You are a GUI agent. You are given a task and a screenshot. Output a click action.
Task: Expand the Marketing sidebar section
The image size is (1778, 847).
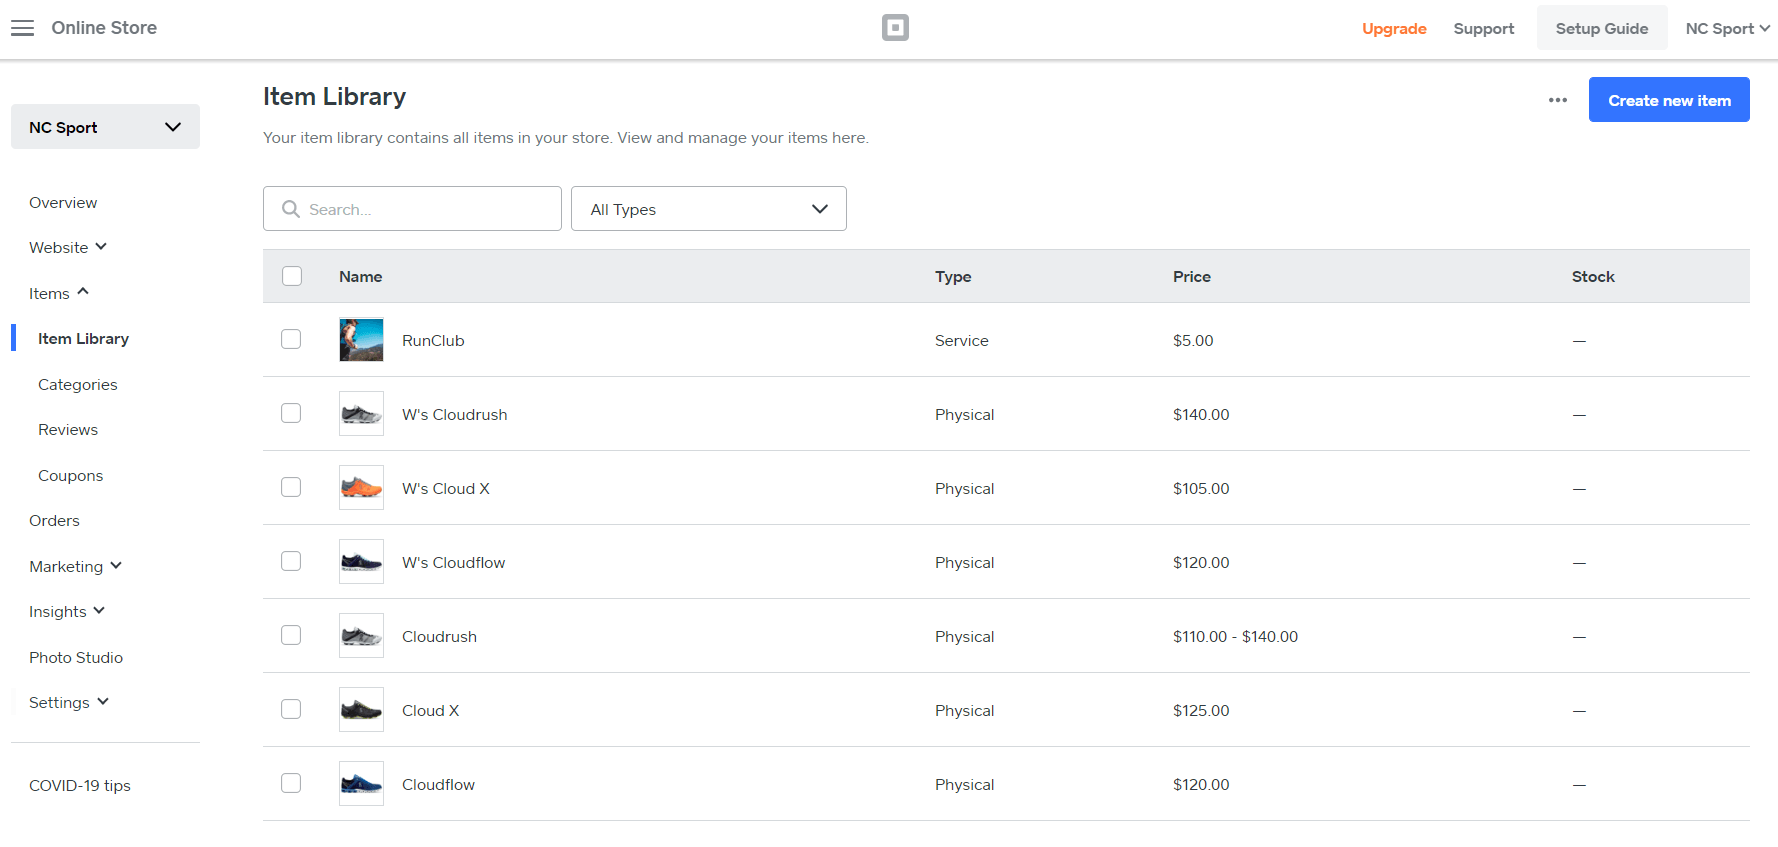(75, 566)
